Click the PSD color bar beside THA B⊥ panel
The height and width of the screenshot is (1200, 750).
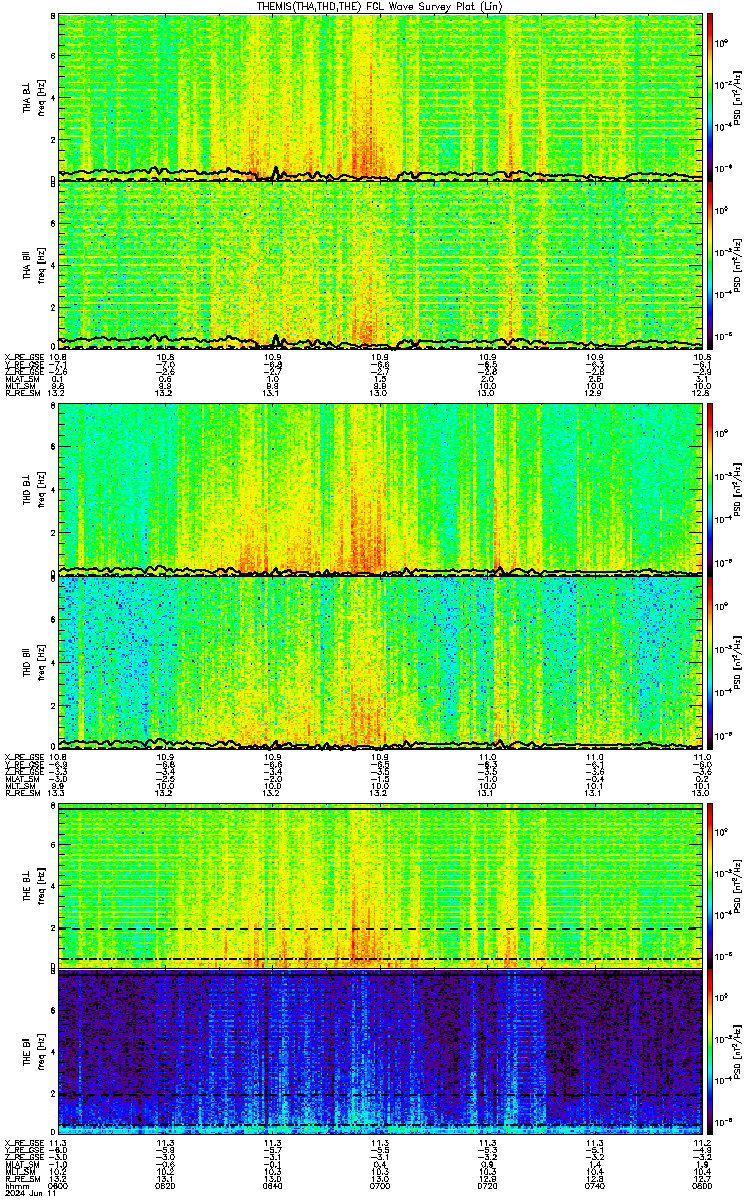pos(710,96)
